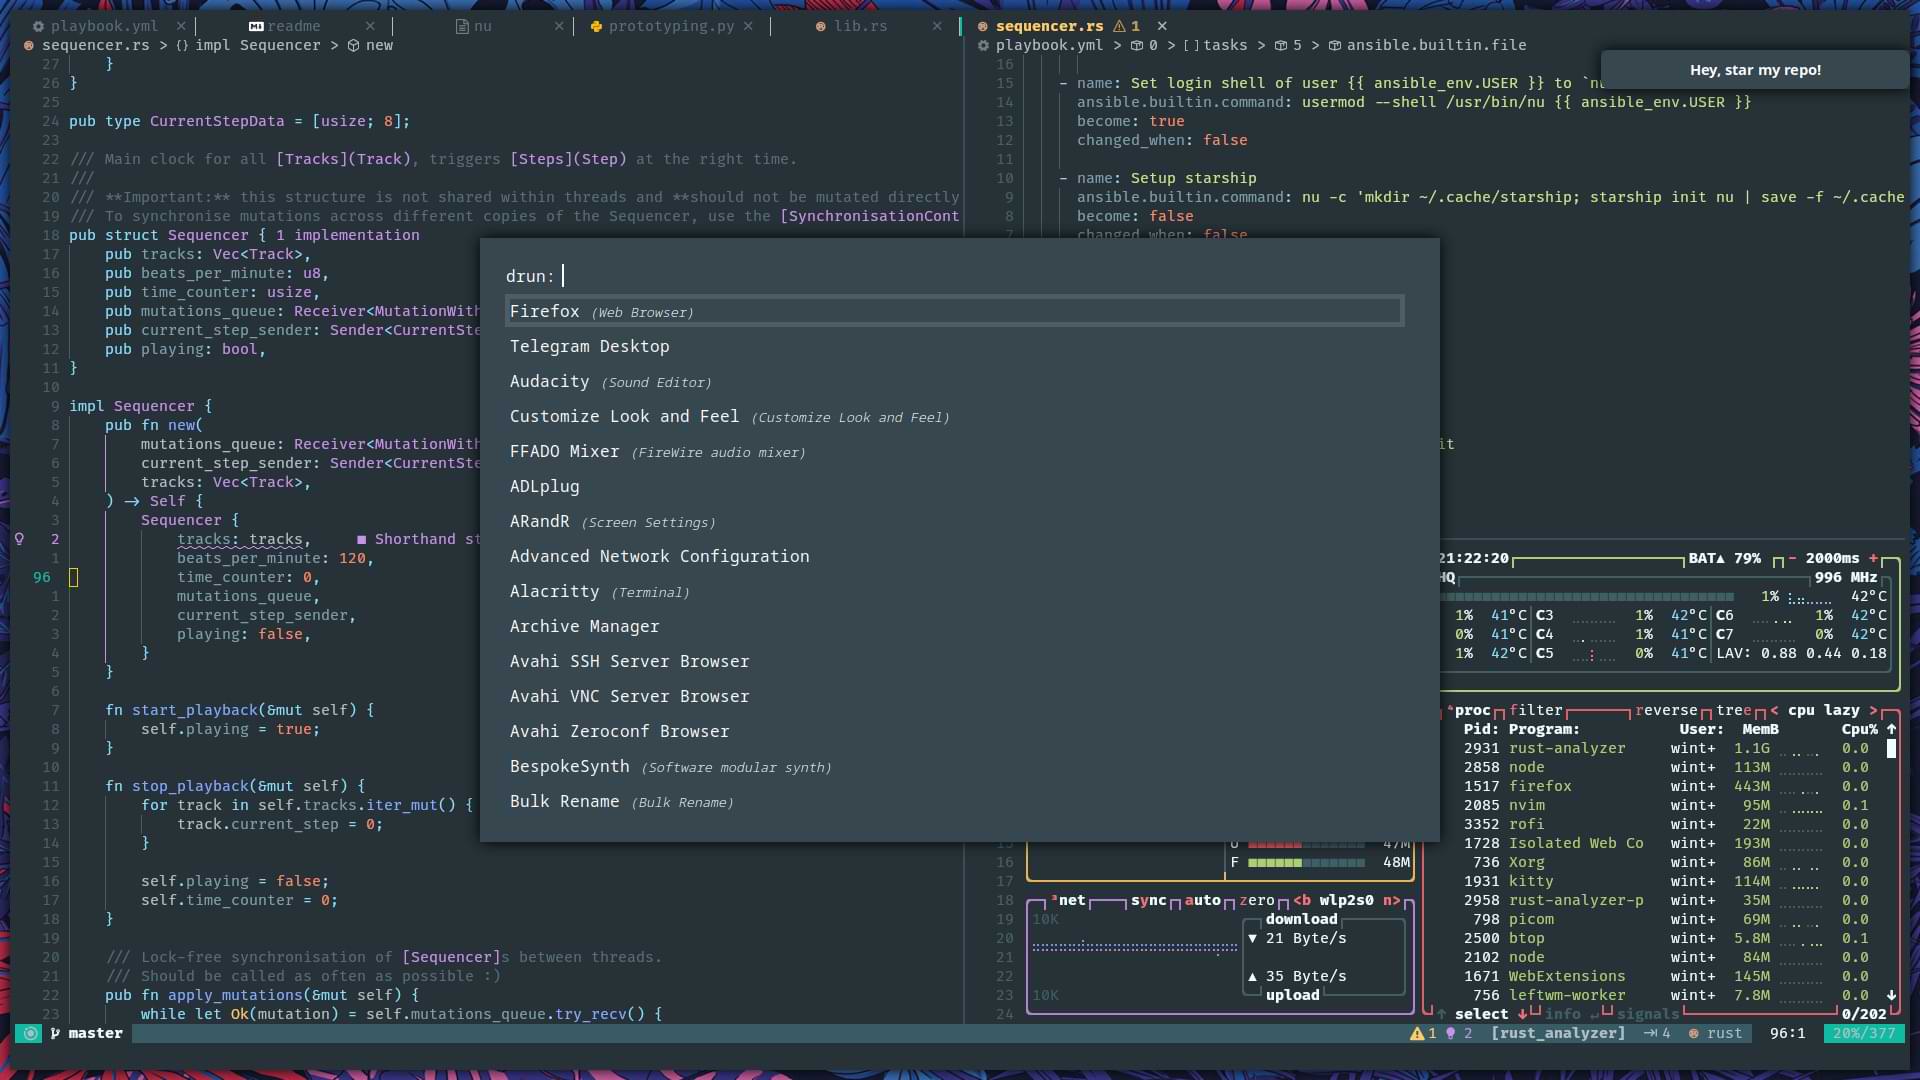Close the playbook.yml tab
Screen dimensions: 1920x1080
pyautogui.click(x=180, y=26)
